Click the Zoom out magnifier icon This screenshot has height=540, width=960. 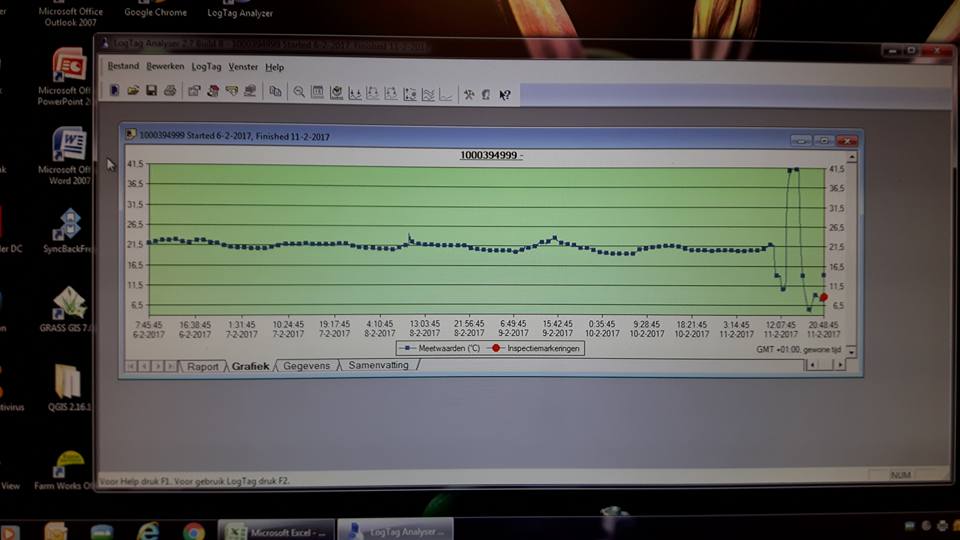pyautogui.click(x=299, y=93)
